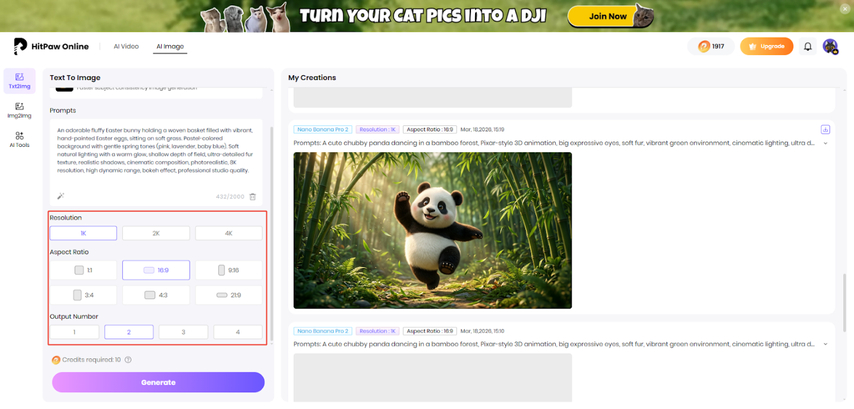Open the notifications bell
This screenshot has width=854, height=409.
point(808,46)
